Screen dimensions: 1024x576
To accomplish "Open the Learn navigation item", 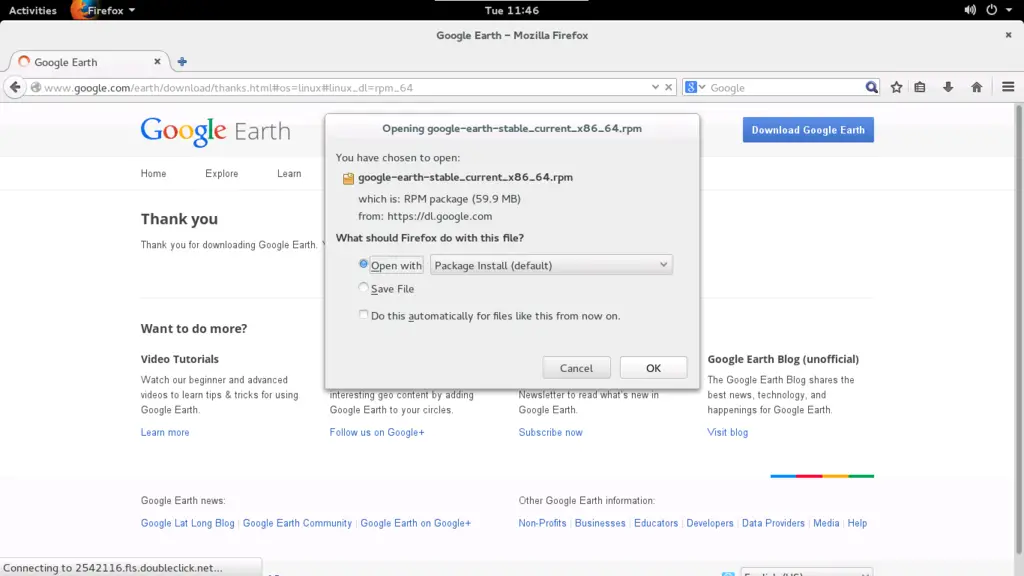I will 289,174.
